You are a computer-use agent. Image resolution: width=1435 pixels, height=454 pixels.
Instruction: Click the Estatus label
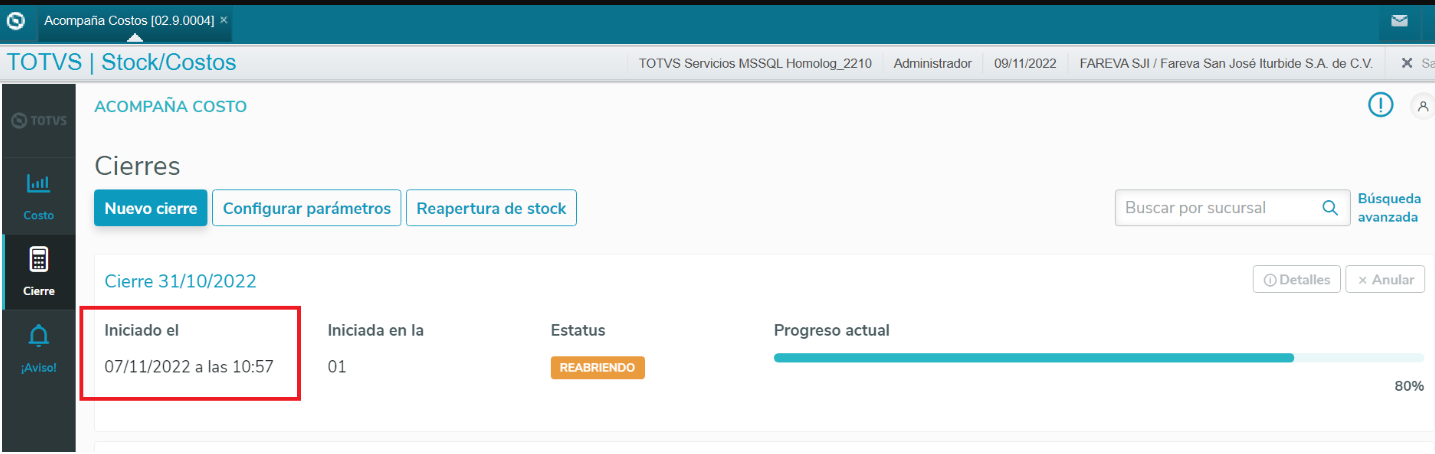(x=578, y=330)
